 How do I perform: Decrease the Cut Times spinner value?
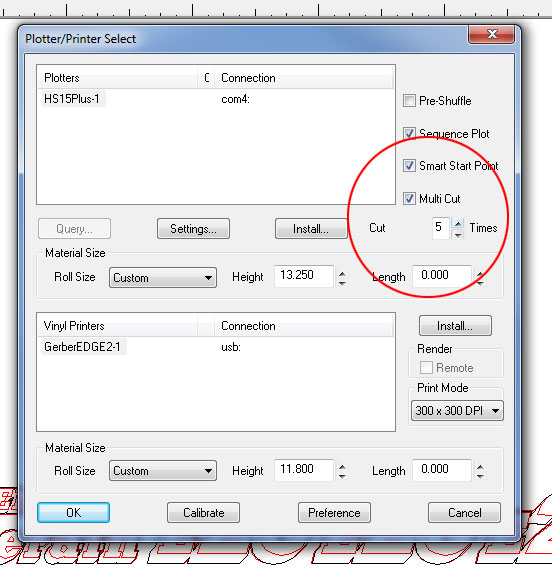click(458, 234)
